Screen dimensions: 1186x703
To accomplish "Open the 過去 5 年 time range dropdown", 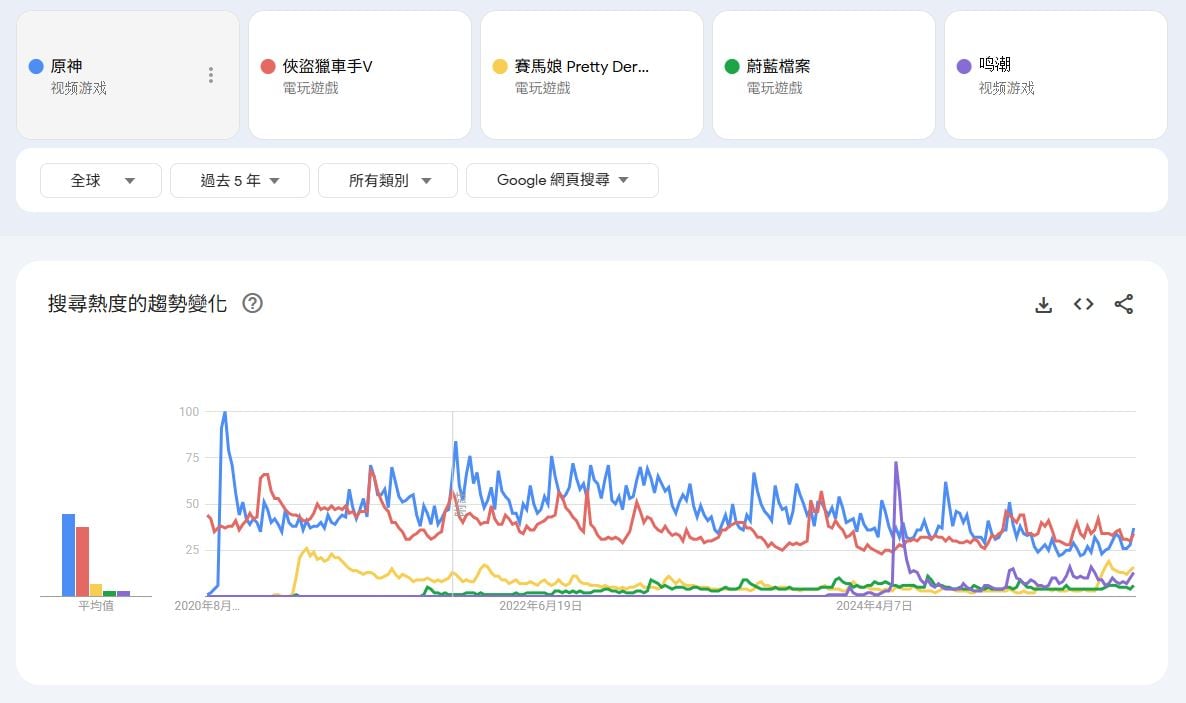I will [240, 181].
